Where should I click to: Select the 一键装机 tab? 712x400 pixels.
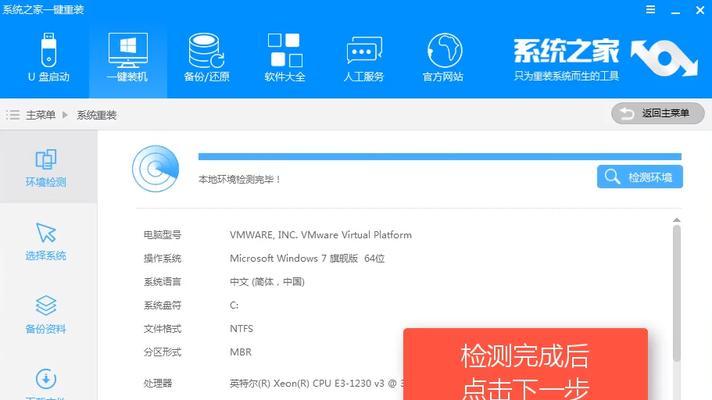(128, 58)
